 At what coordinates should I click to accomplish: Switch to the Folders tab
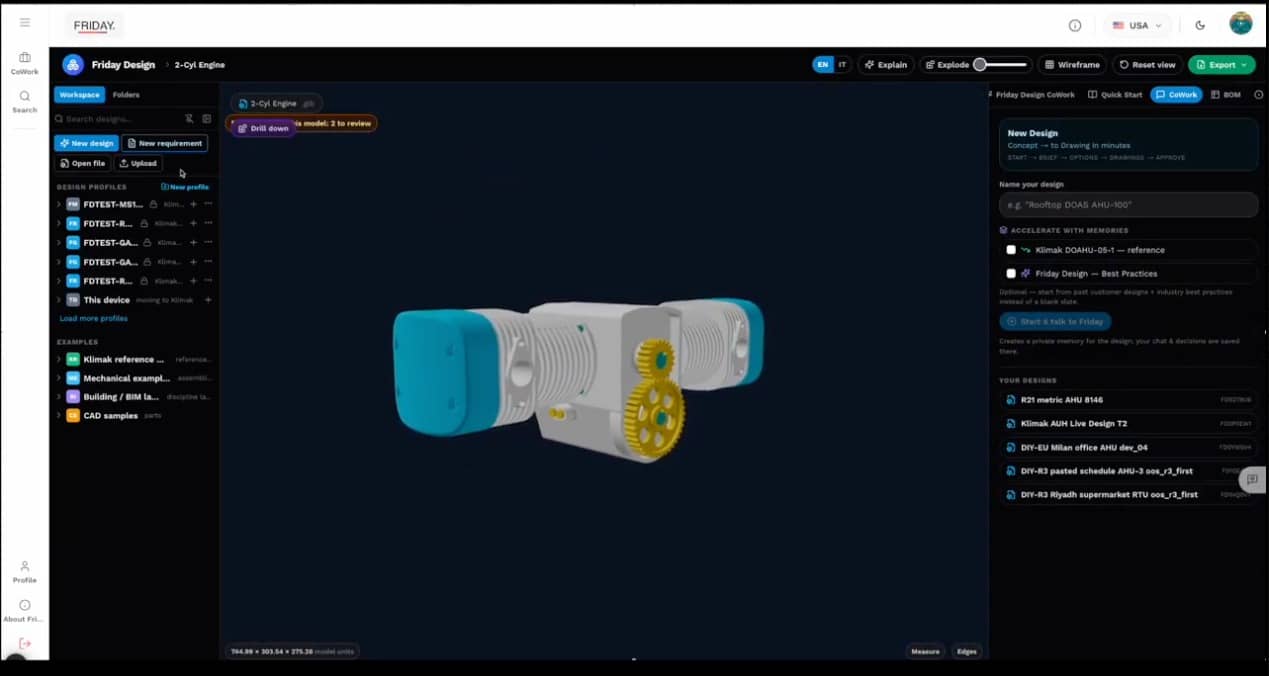point(126,95)
